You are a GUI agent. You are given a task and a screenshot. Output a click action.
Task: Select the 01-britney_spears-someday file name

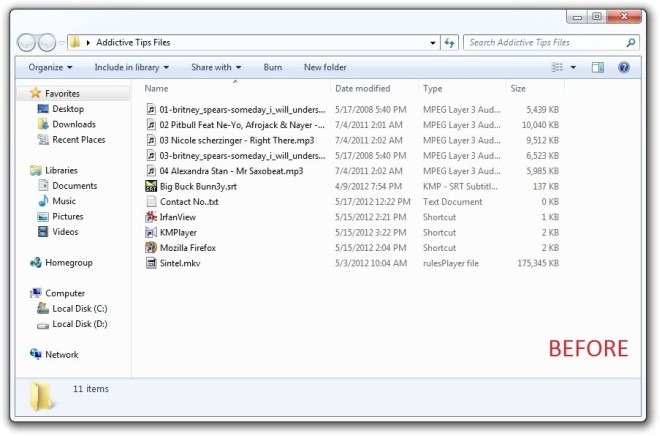[x=242, y=110]
